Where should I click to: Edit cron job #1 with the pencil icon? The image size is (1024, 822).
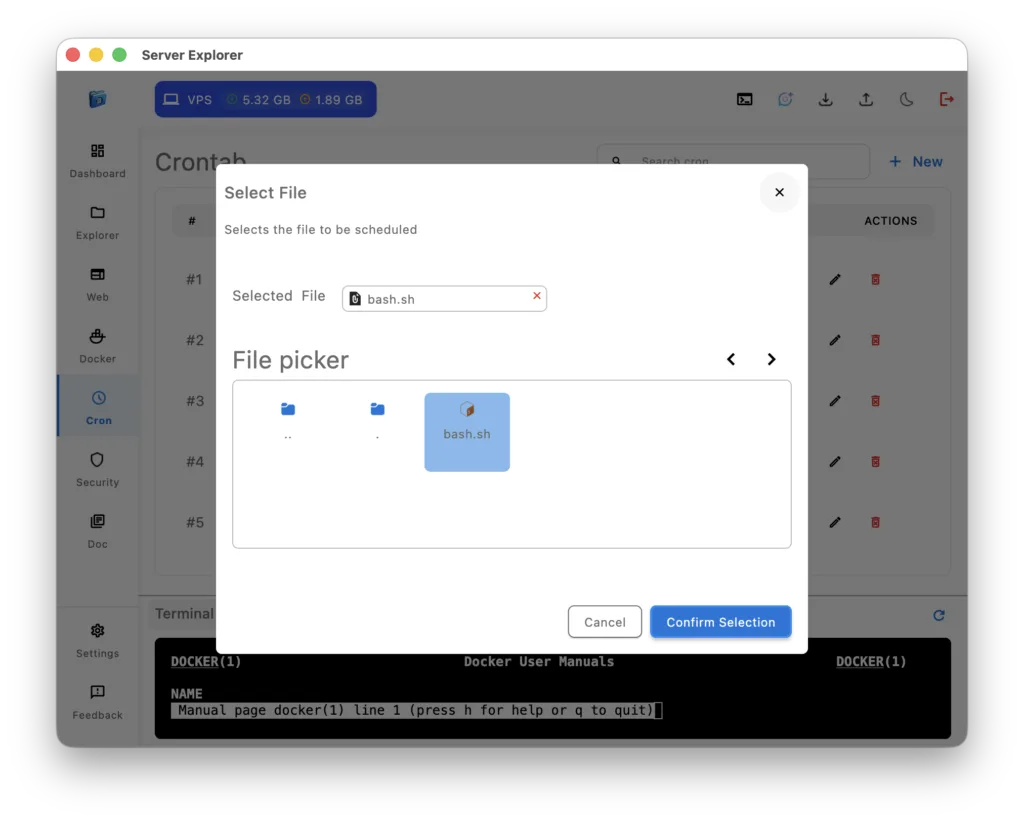[x=835, y=279]
